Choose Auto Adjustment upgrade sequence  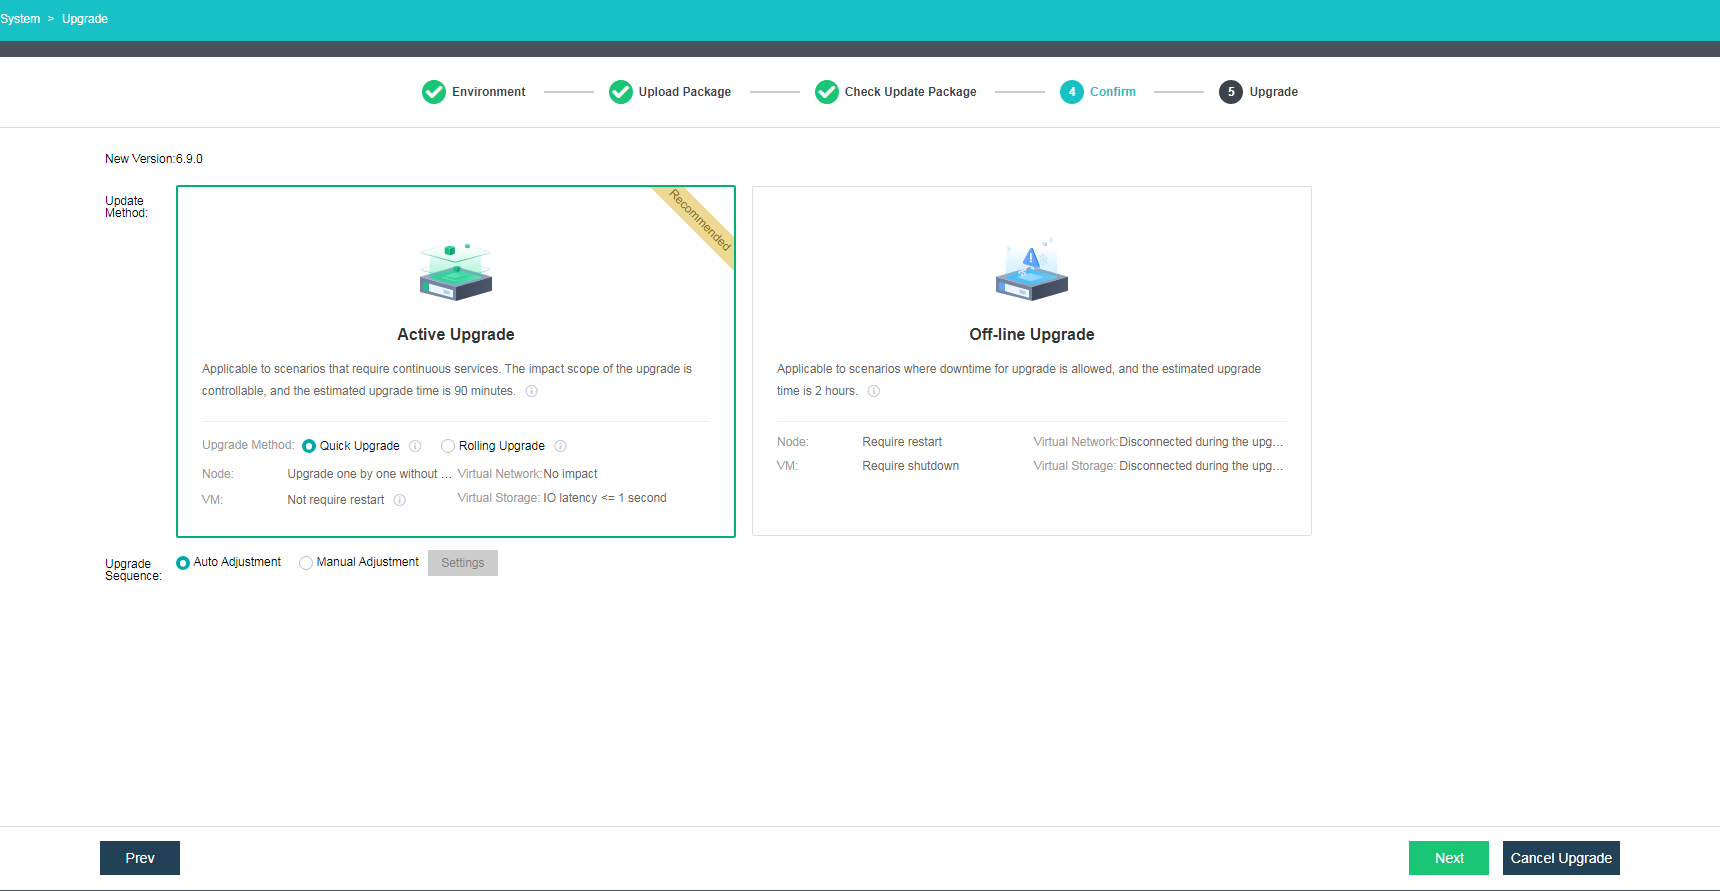tap(183, 563)
